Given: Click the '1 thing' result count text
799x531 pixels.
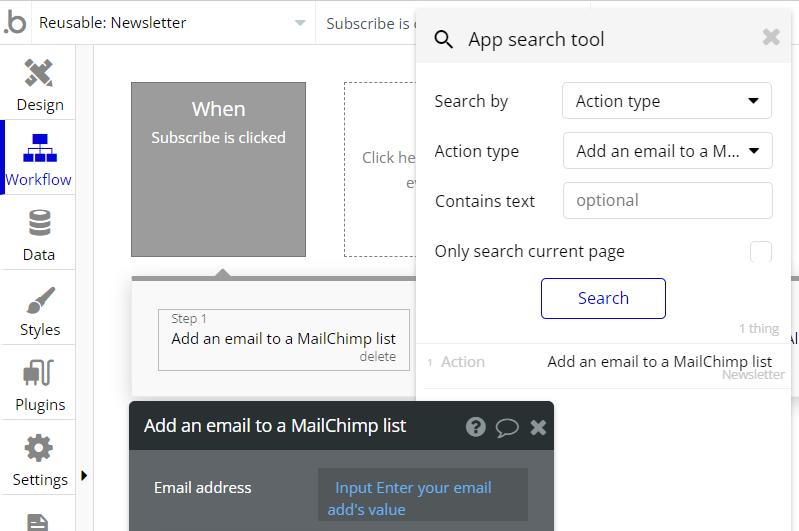Looking at the screenshot, I should coord(759,329).
